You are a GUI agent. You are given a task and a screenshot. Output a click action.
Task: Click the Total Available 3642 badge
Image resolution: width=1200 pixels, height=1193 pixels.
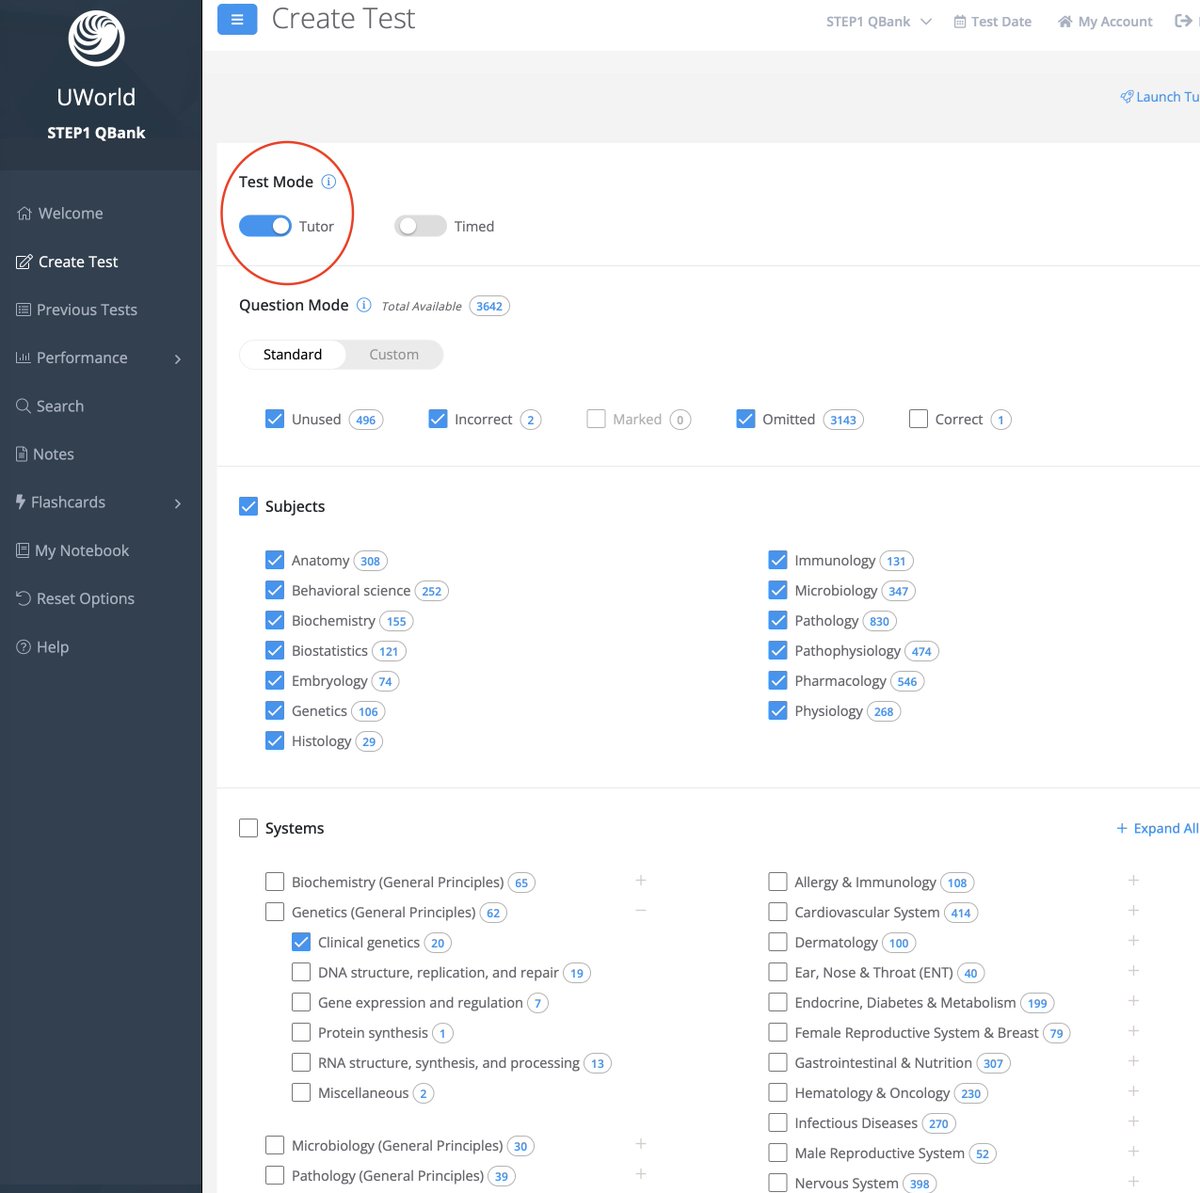coord(489,306)
